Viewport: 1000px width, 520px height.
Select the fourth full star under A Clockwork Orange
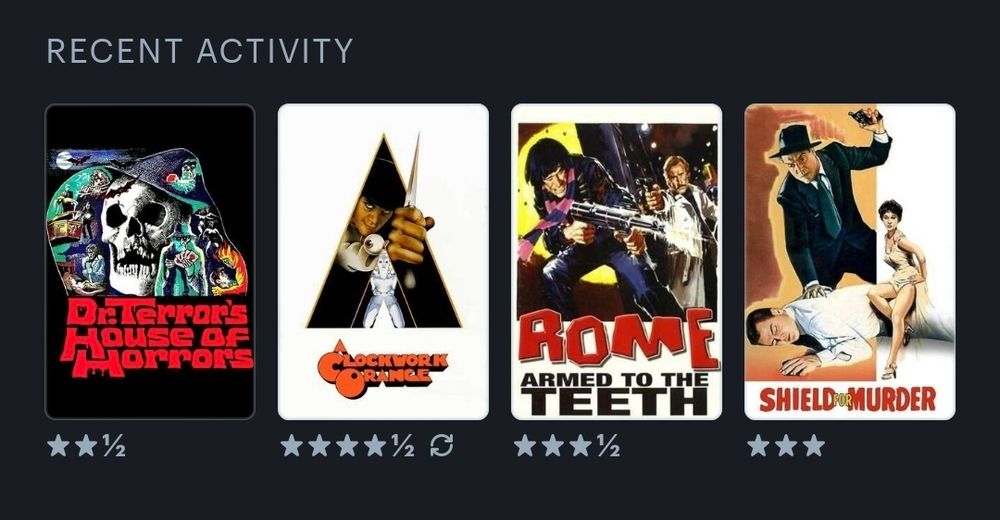(x=375, y=445)
